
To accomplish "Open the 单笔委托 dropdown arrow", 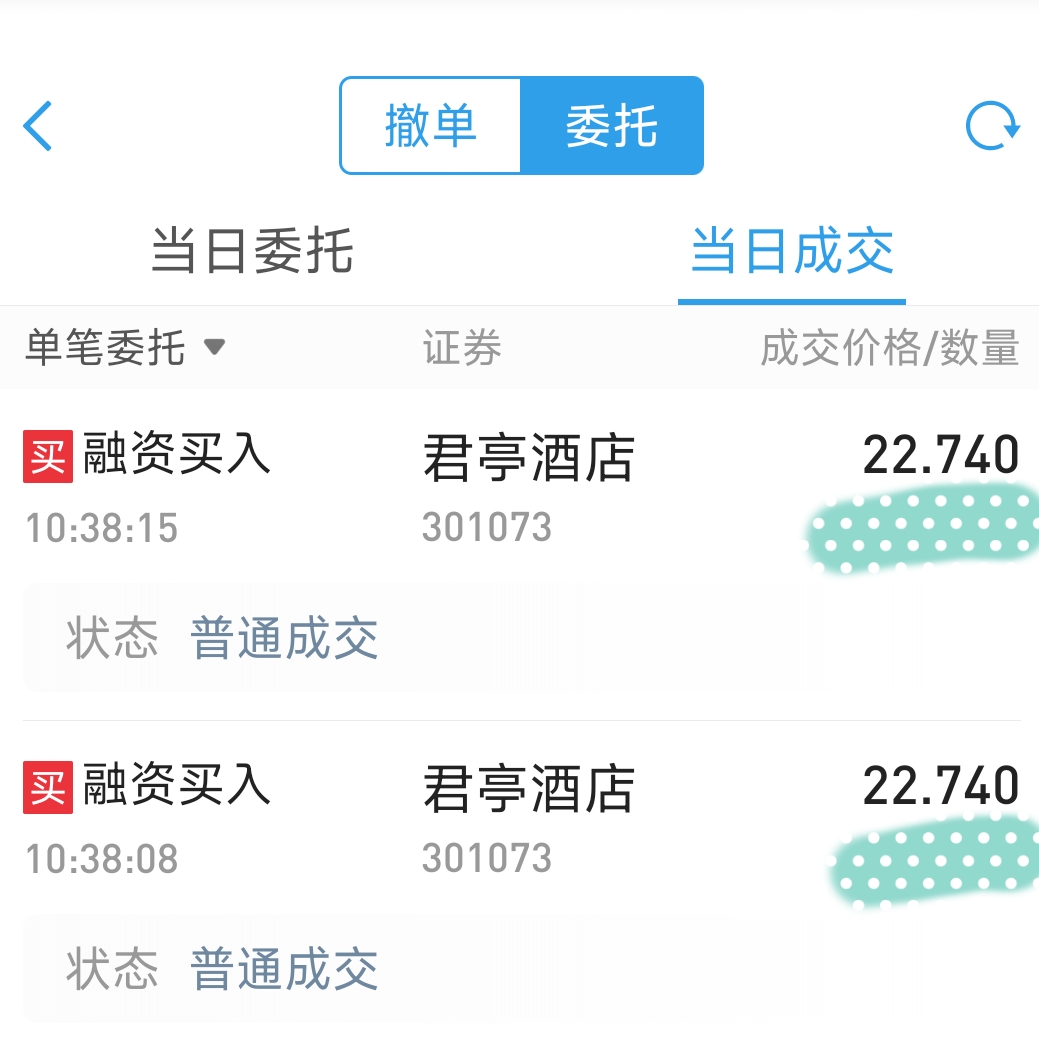I will [x=214, y=346].
